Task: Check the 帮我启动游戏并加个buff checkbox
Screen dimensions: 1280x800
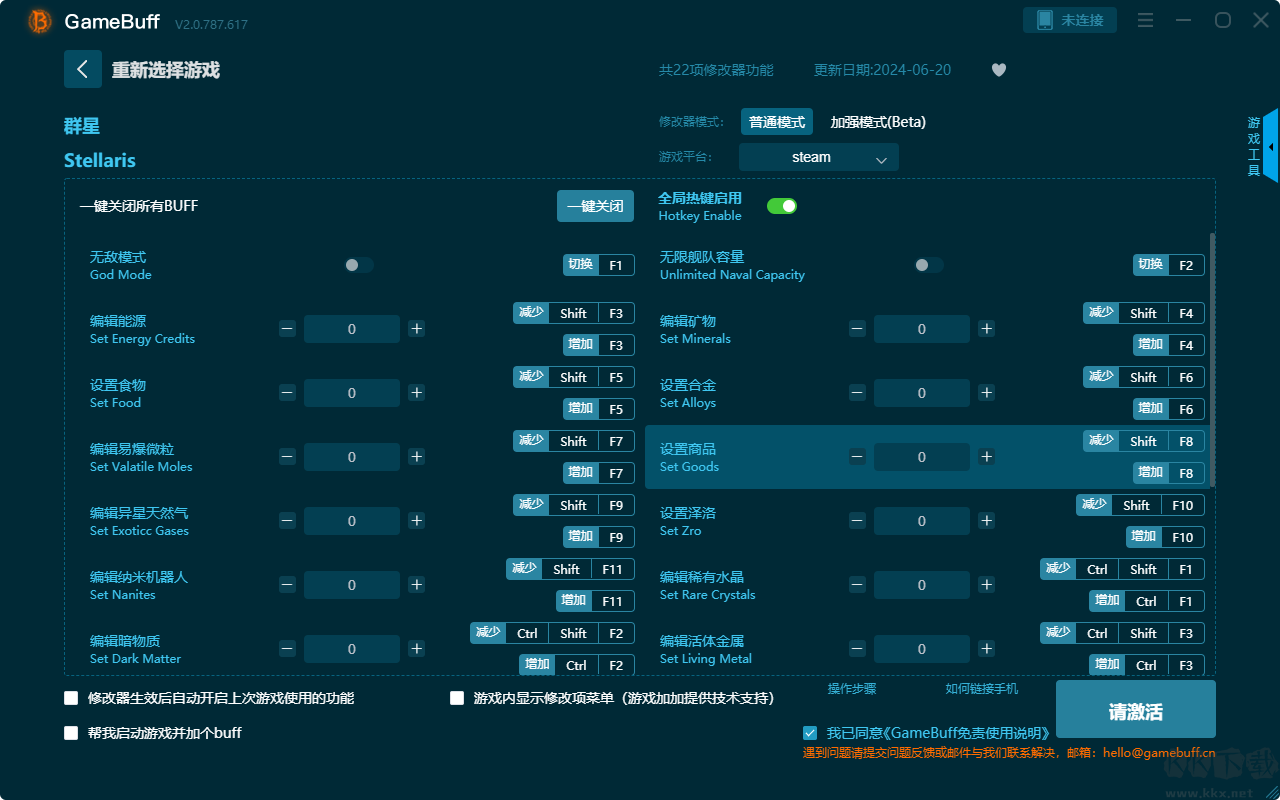Action: coord(71,733)
